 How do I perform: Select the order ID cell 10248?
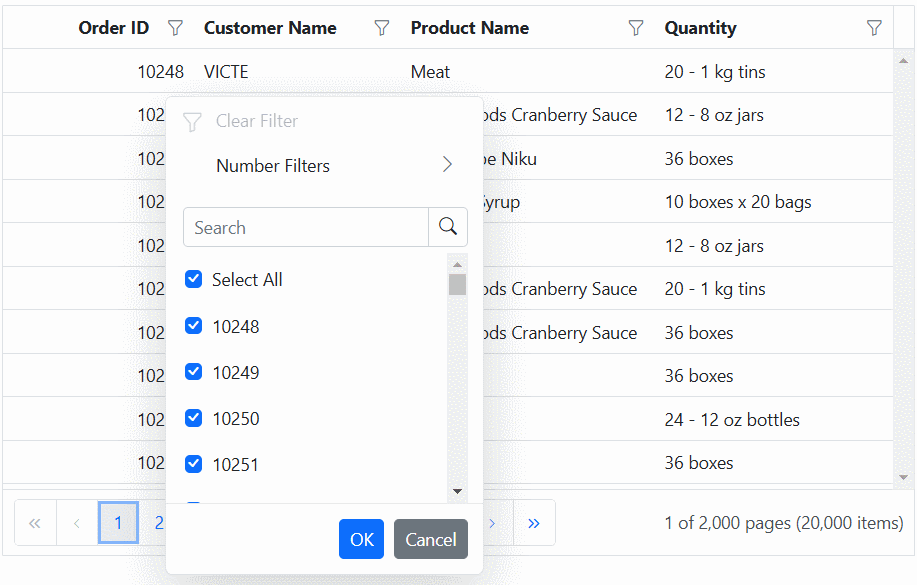[160, 72]
